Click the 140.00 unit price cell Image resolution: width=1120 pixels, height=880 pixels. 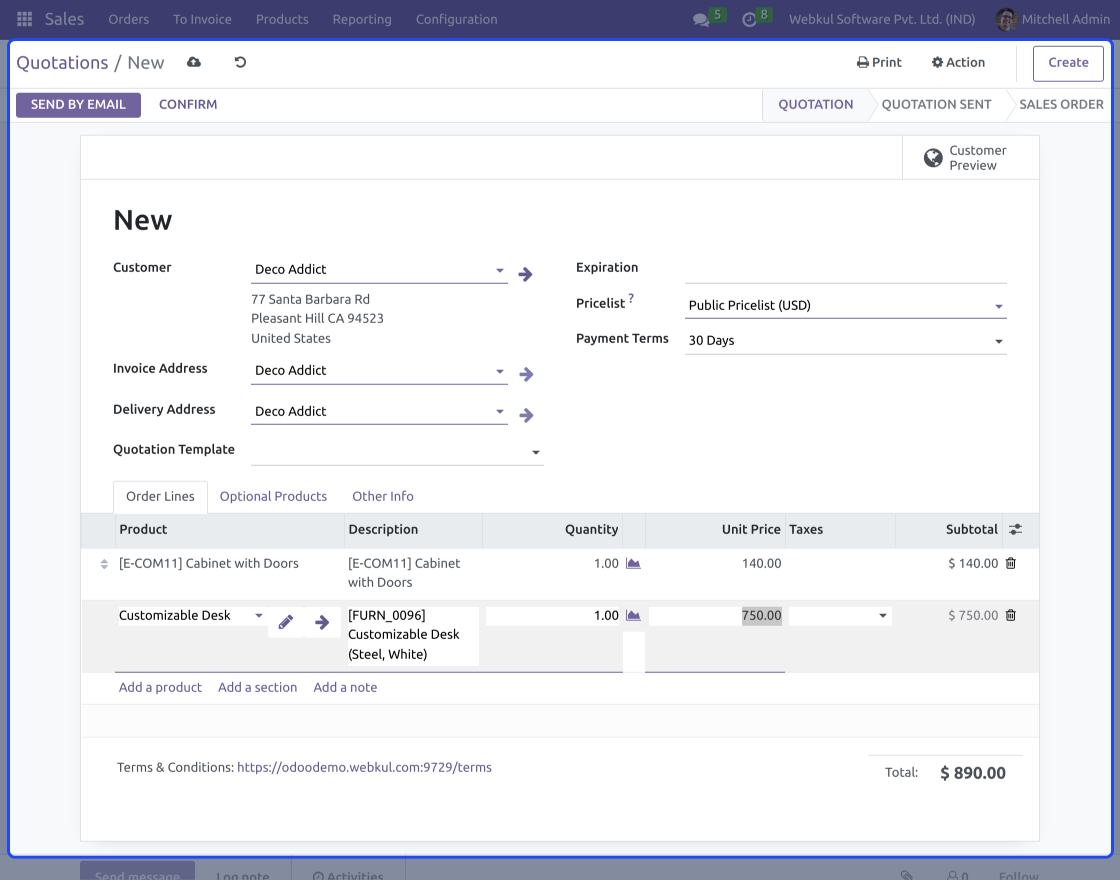click(x=761, y=564)
